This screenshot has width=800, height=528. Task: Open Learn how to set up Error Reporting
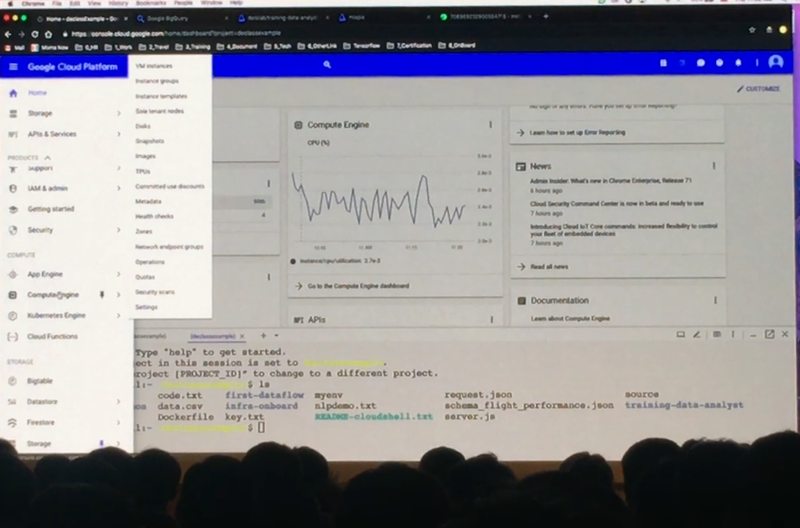click(577, 133)
